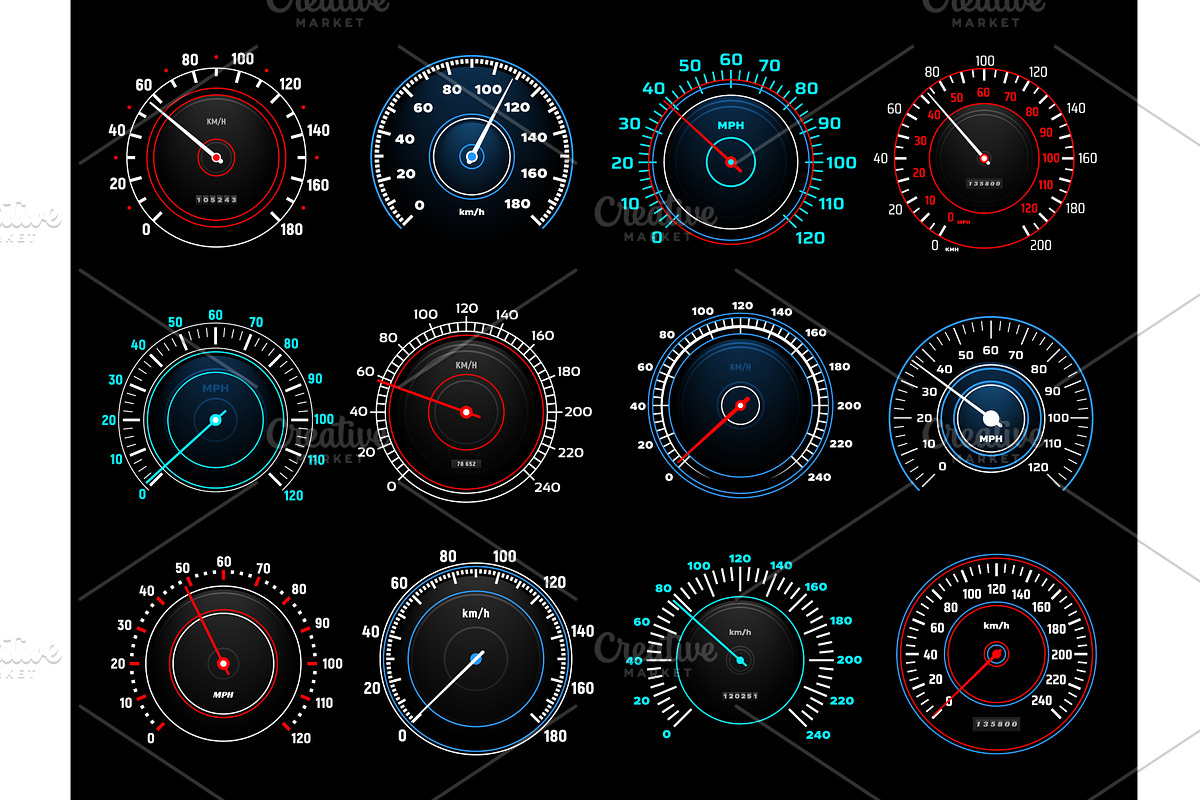
Task: Click the 200 mark on the 78 652 odometer gauge
Action: point(578,411)
